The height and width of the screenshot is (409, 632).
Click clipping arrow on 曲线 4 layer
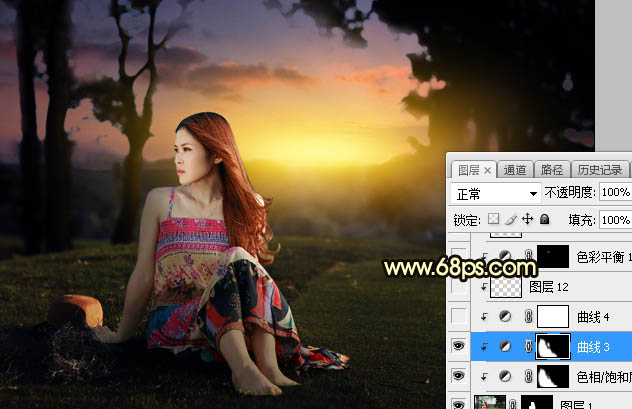pos(484,317)
